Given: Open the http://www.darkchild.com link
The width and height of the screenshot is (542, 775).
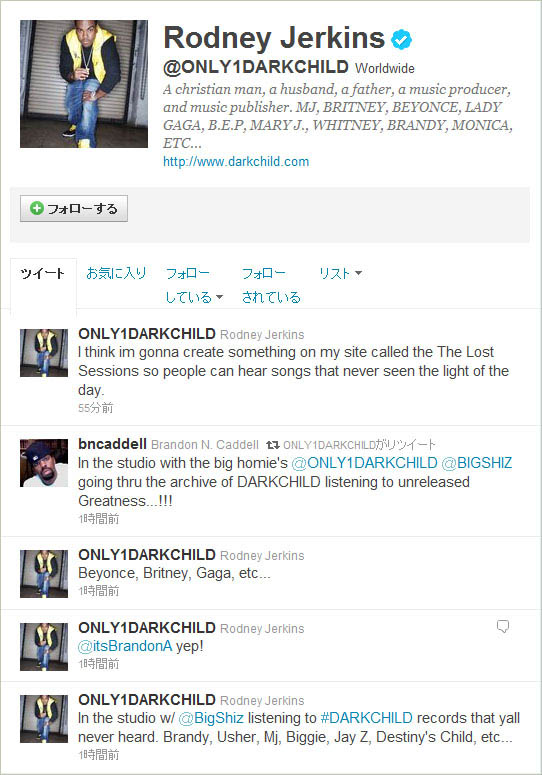Looking at the screenshot, I should pyautogui.click(x=236, y=162).
